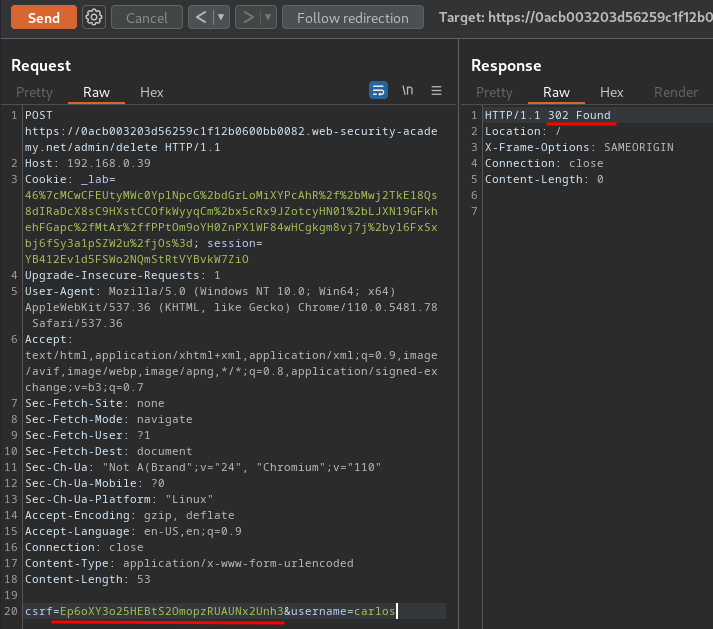Image resolution: width=713 pixels, height=629 pixels.
Task: Click the Request panel heading
Action: point(41,65)
